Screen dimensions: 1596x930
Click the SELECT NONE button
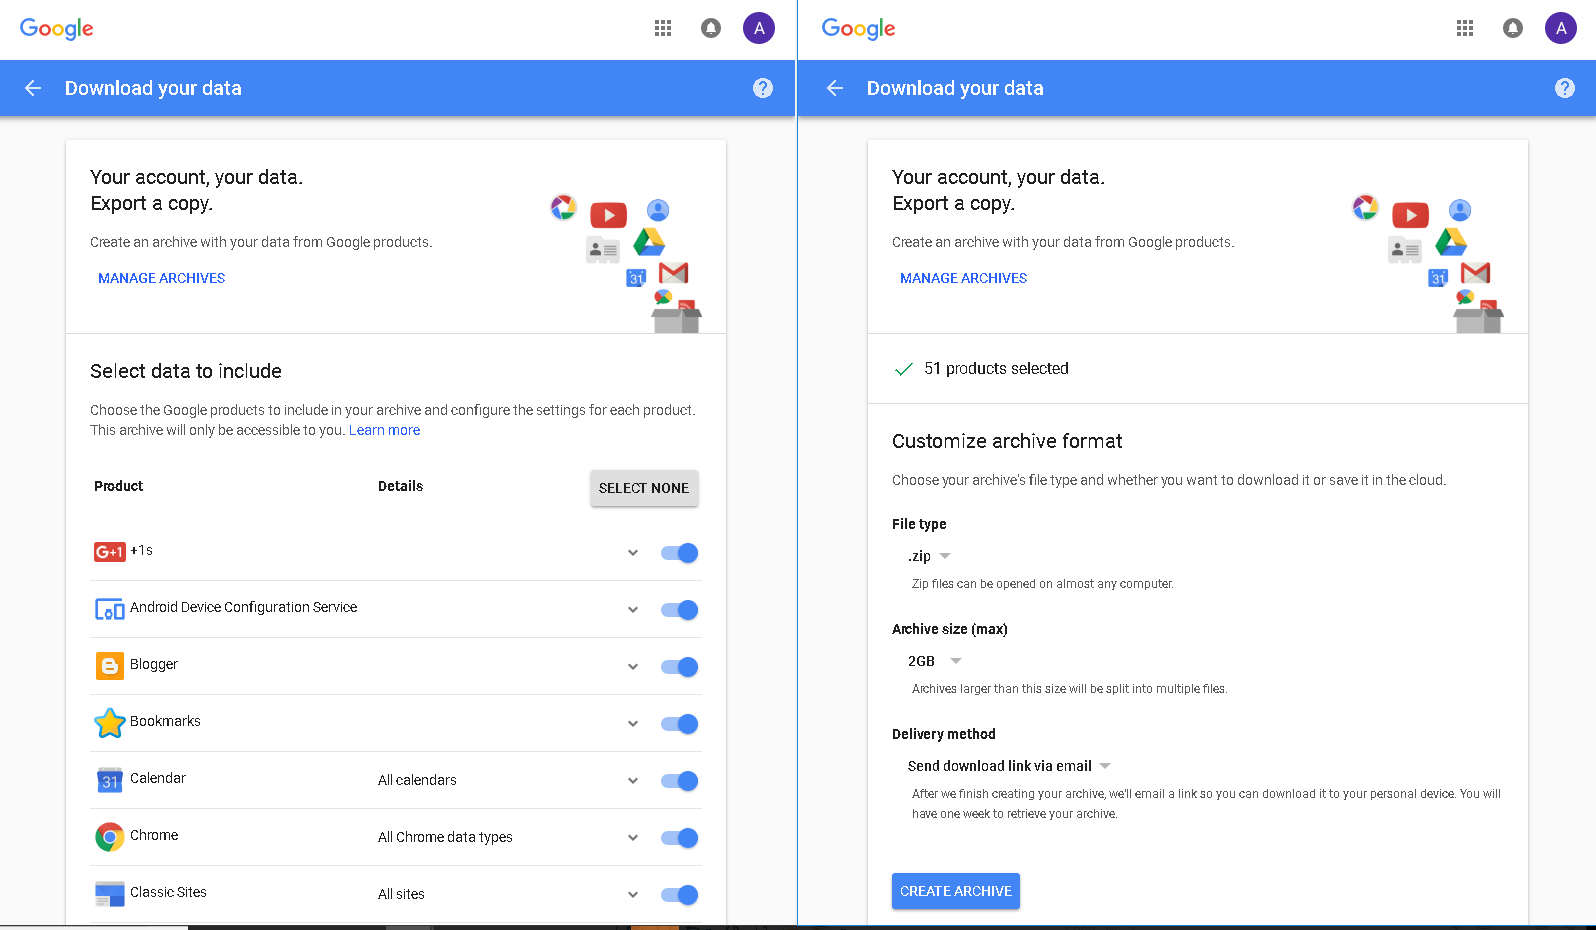pos(644,488)
